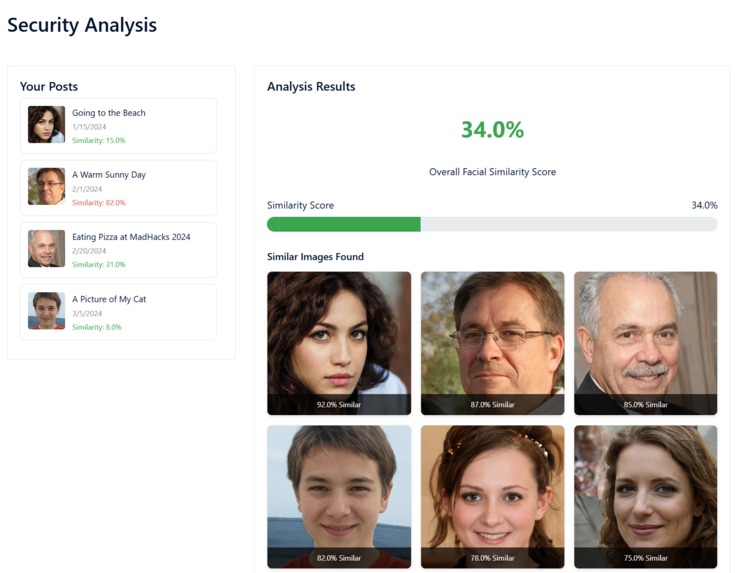Click the 'Your Posts' heading
The image size is (744, 573).
(x=49, y=86)
